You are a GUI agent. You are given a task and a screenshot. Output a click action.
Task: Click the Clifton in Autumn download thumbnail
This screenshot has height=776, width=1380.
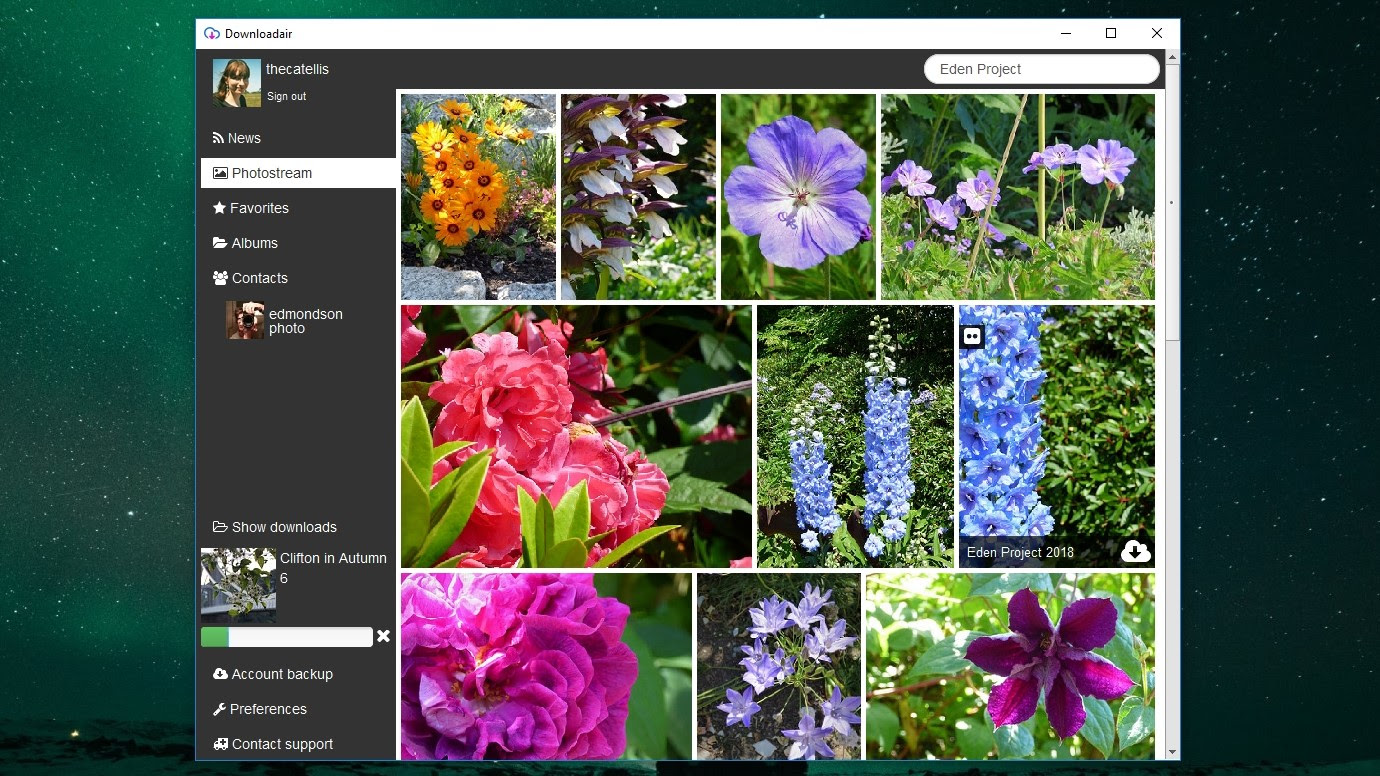pos(238,585)
